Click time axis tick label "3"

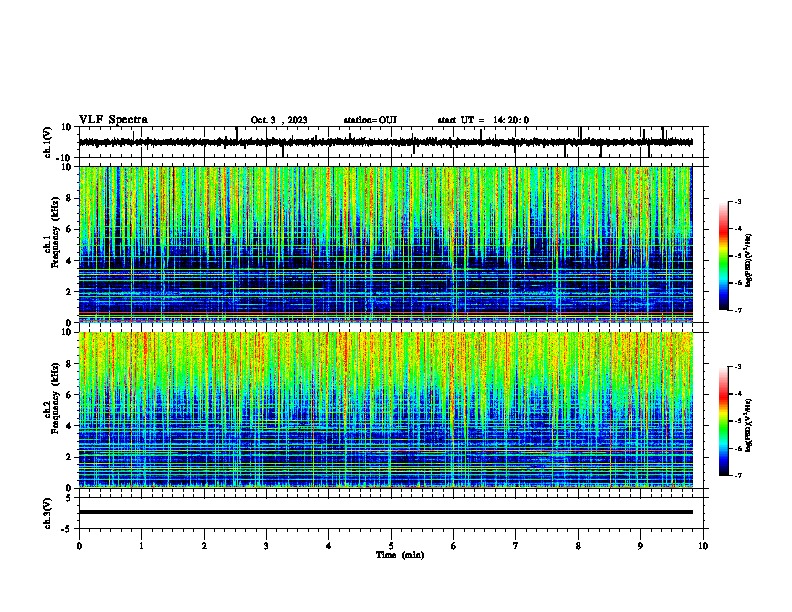(266, 546)
